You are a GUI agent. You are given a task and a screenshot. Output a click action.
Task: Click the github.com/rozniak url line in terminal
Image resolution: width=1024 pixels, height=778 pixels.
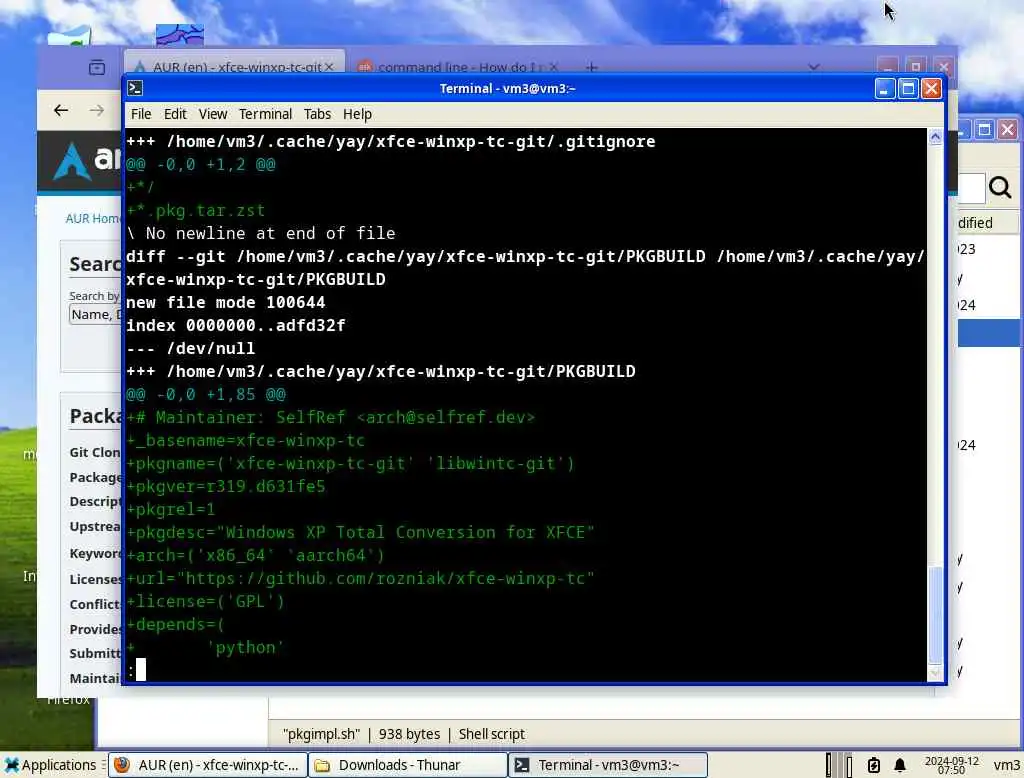360,578
